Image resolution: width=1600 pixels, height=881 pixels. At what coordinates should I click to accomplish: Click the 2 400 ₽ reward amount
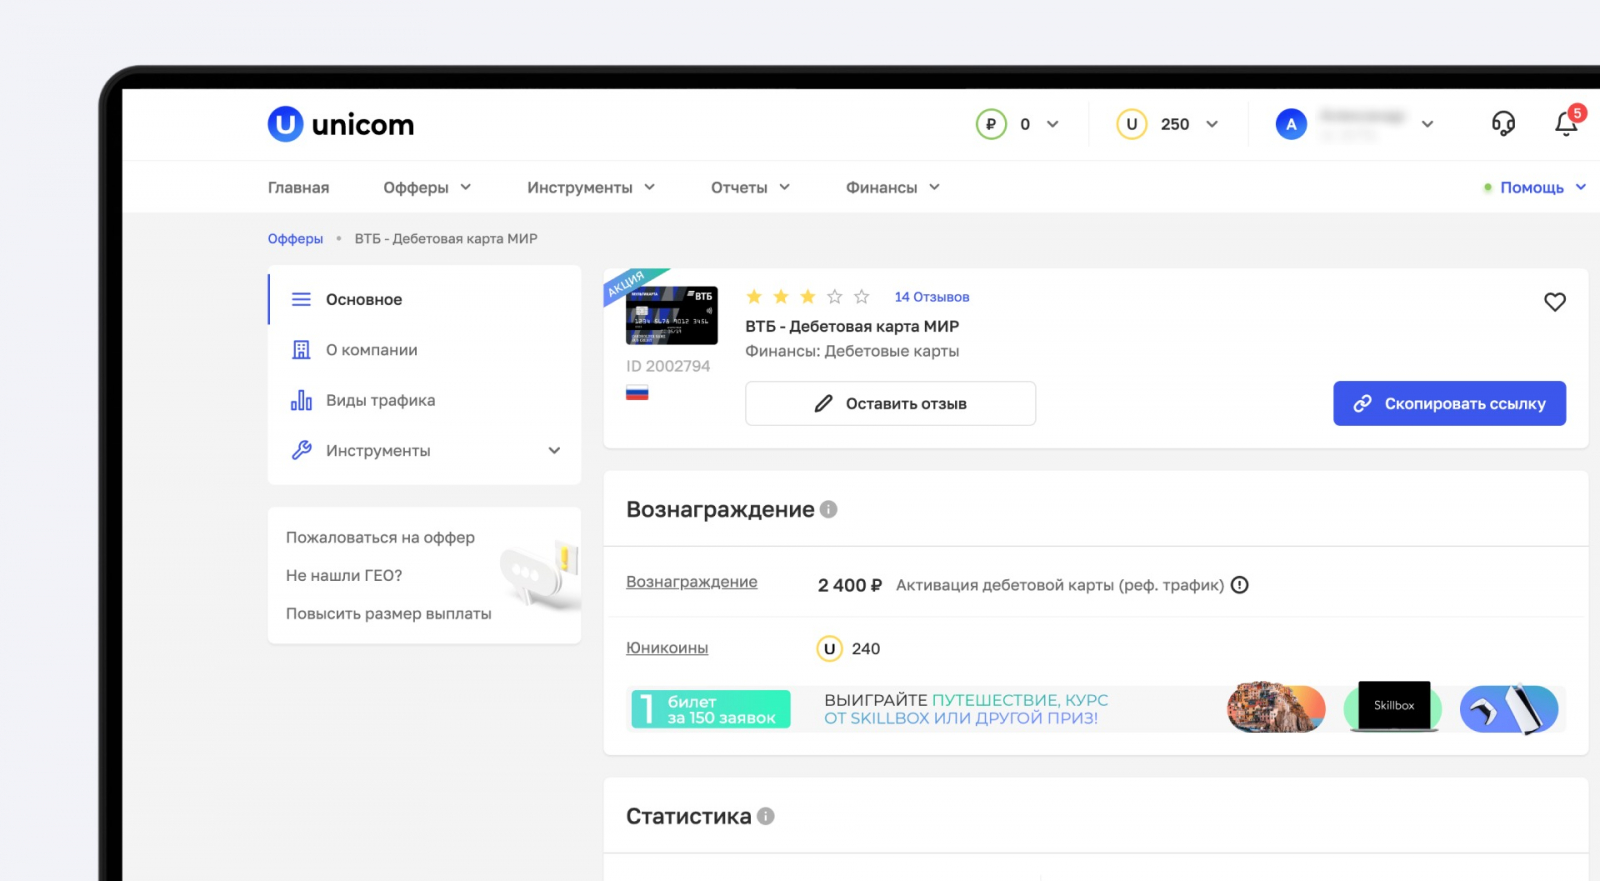(850, 585)
